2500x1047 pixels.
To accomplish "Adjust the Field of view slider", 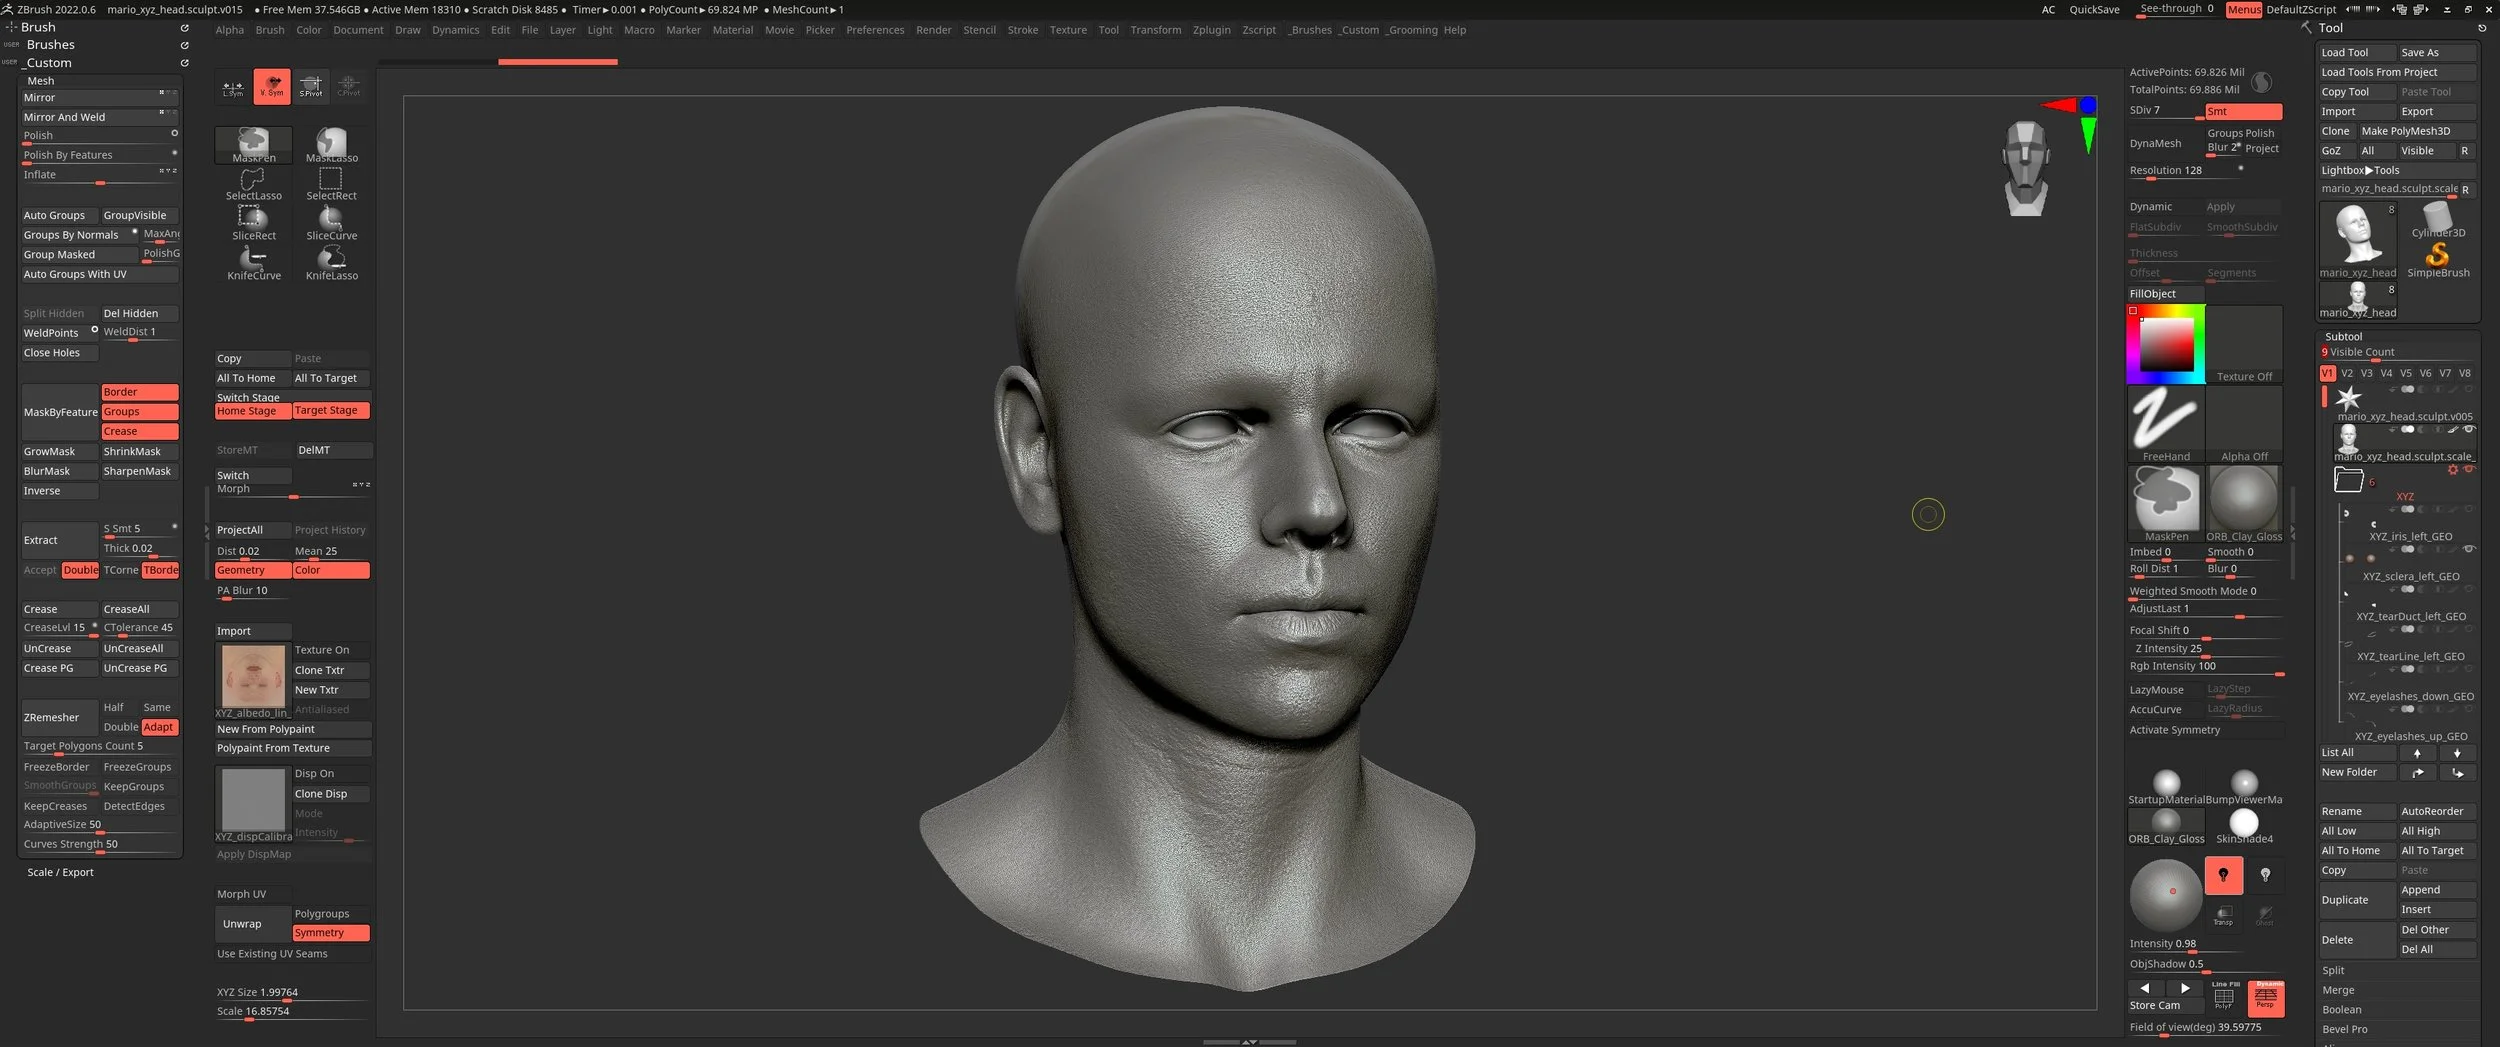I will 2205,1028.
